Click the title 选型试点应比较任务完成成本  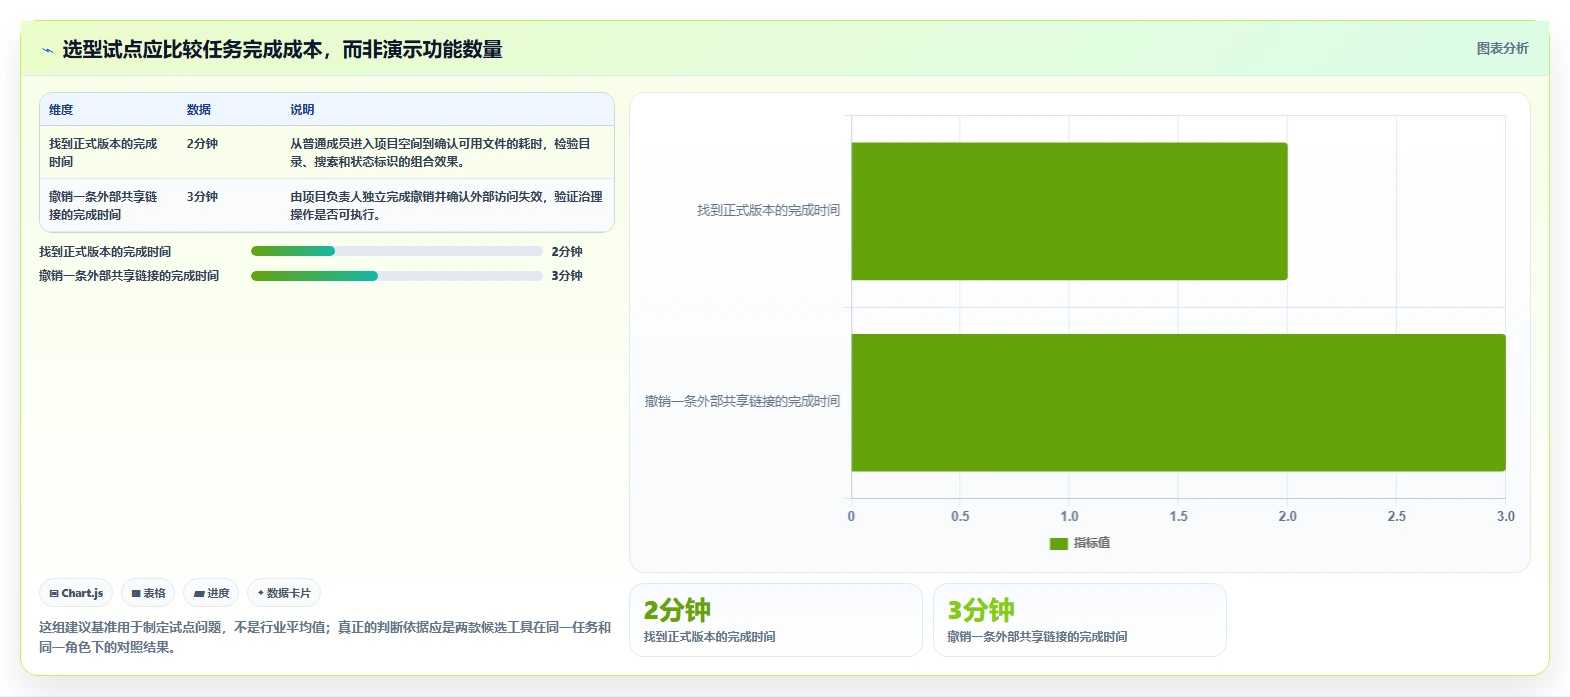282,49
